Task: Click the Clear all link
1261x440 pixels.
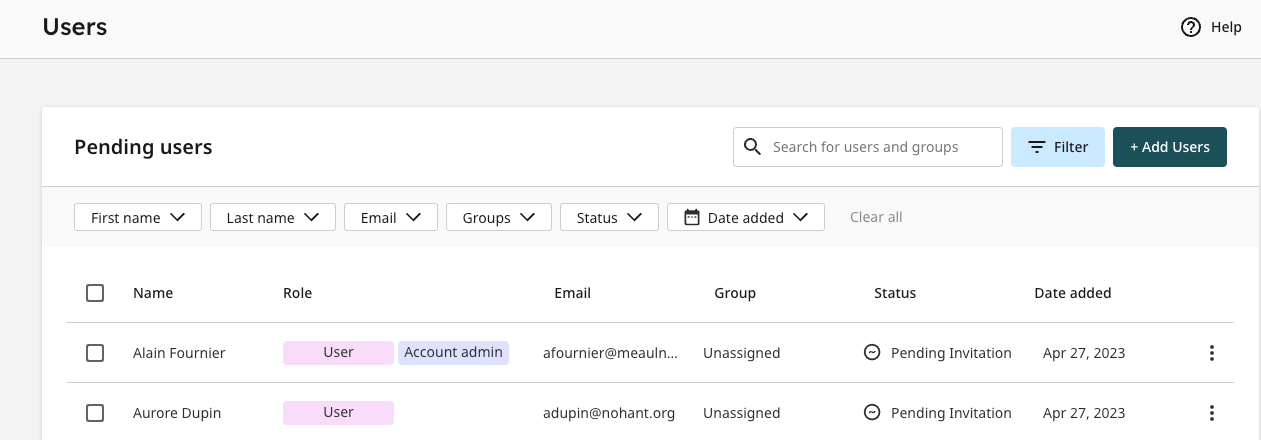Action: 876,217
